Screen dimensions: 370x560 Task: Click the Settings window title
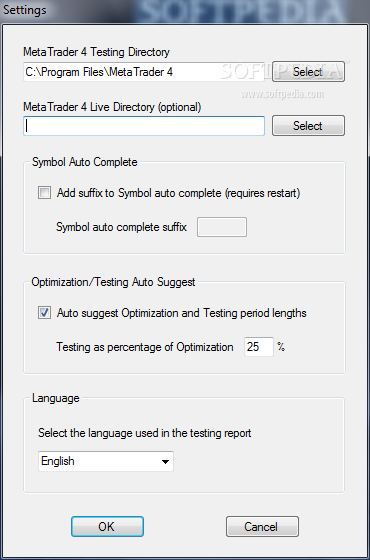pos(25,10)
